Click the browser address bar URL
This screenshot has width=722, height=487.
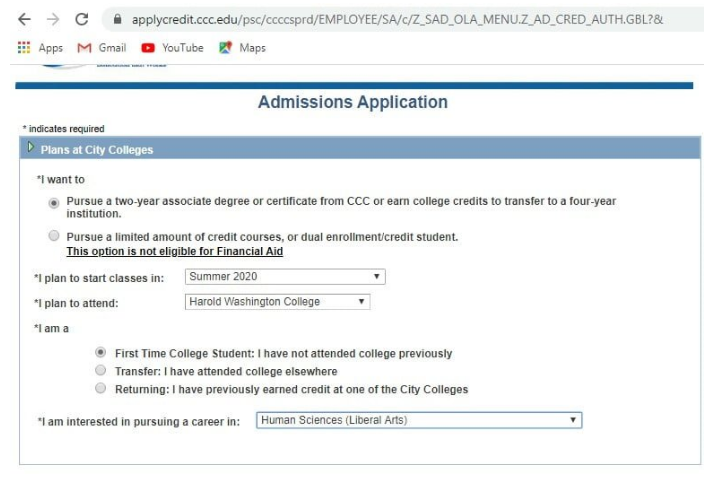400,18
